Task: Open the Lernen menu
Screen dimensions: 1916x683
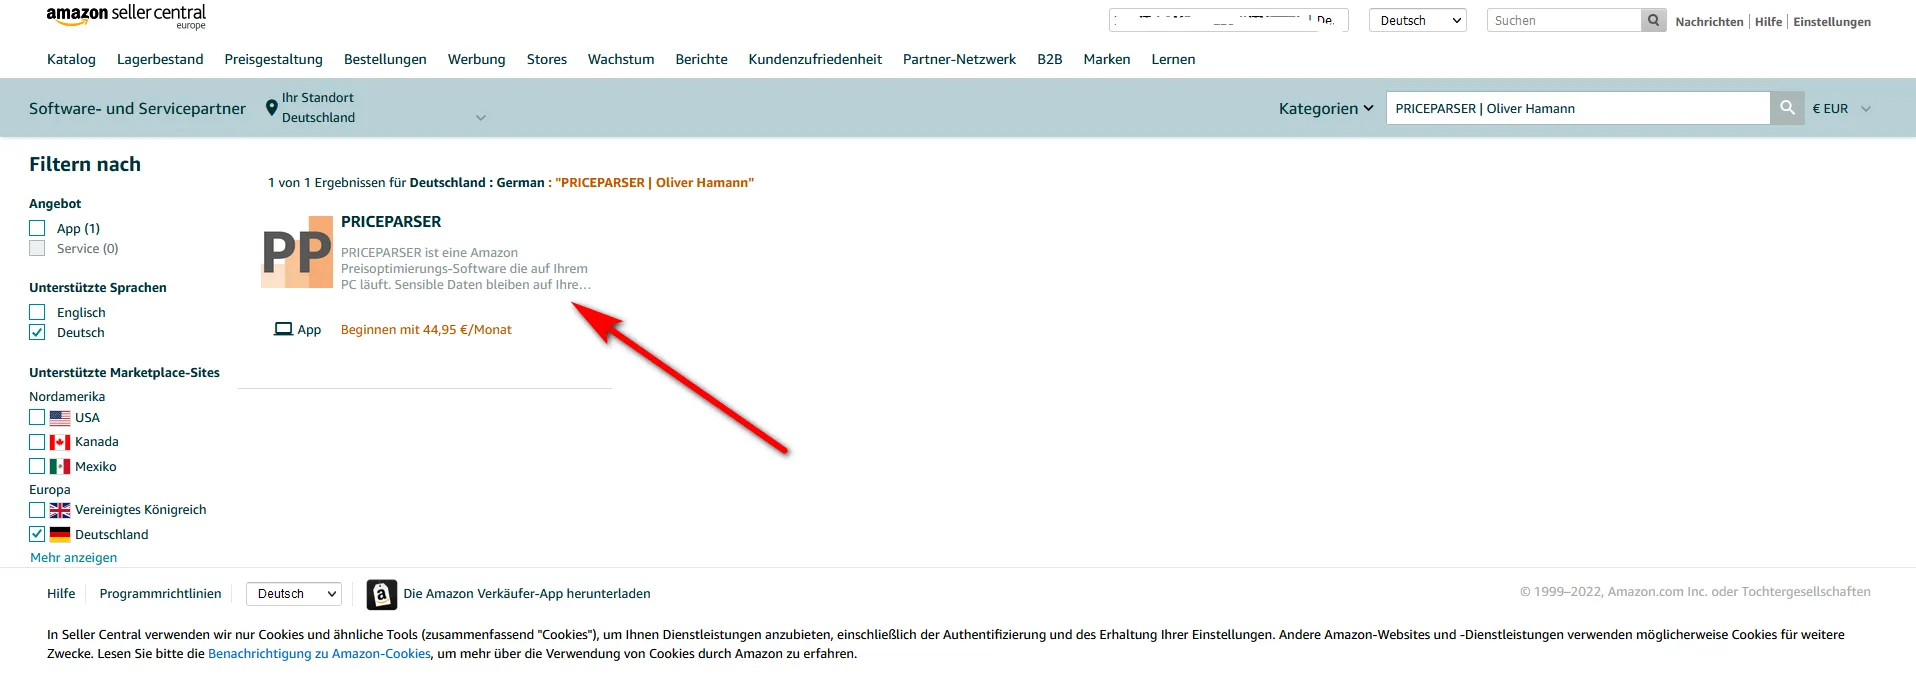Action: (1173, 59)
